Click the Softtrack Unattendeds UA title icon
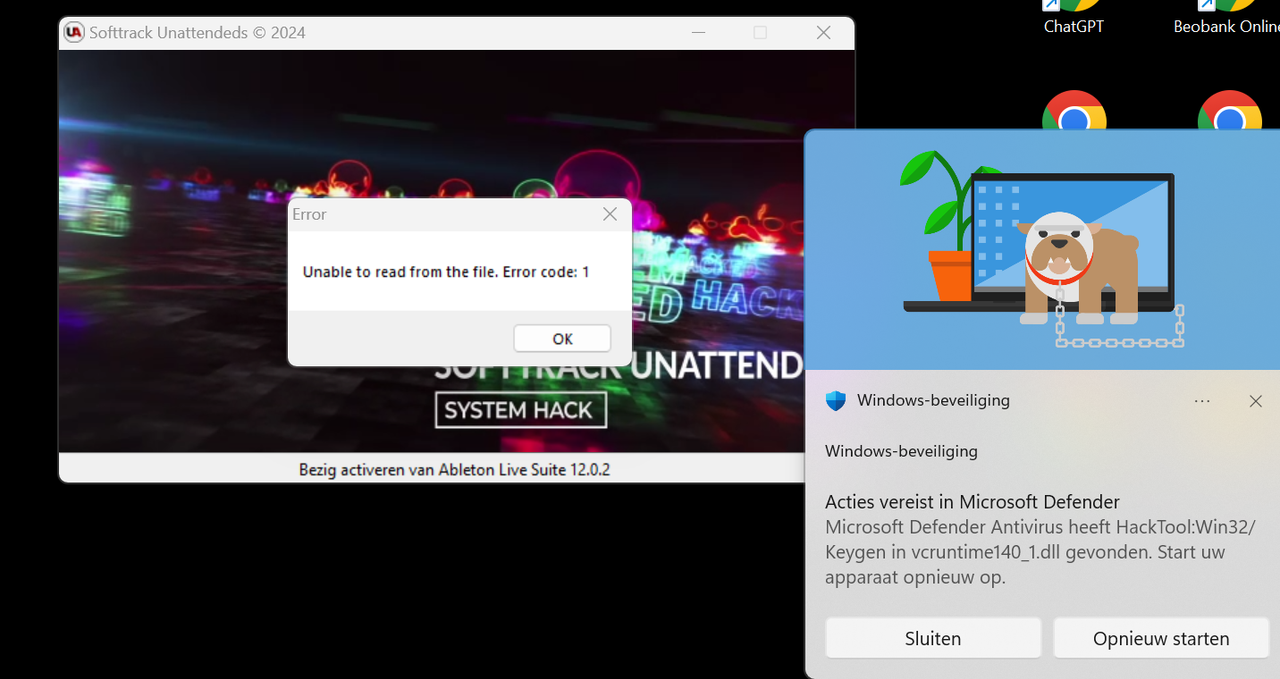The width and height of the screenshot is (1280, 679). click(74, 32)
